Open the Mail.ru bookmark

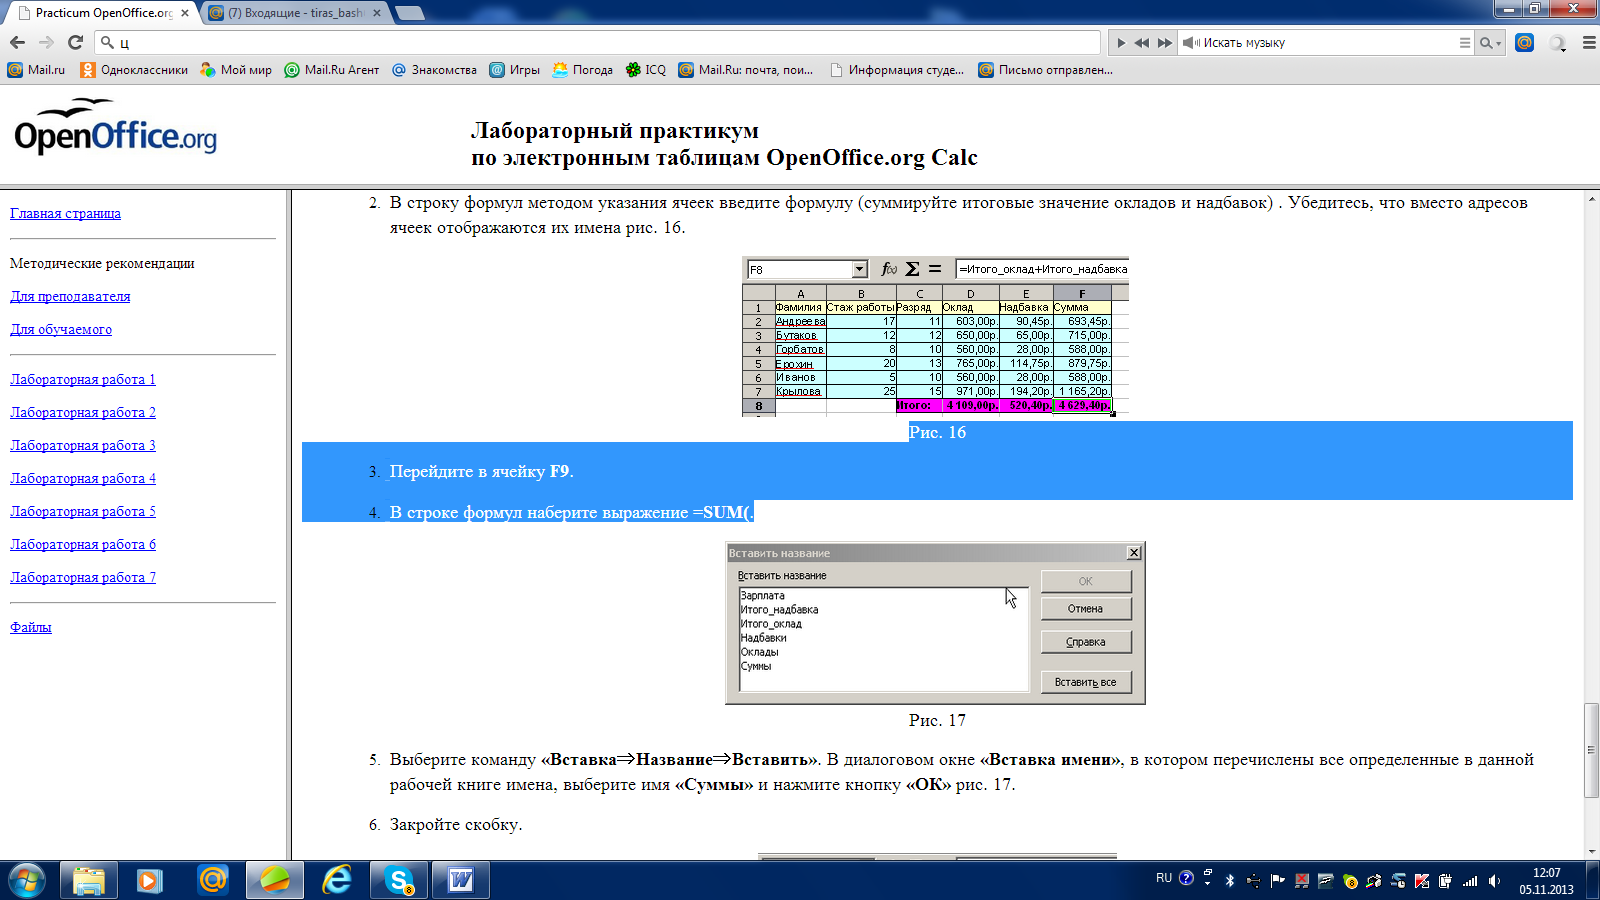click(x=36, y=70)
